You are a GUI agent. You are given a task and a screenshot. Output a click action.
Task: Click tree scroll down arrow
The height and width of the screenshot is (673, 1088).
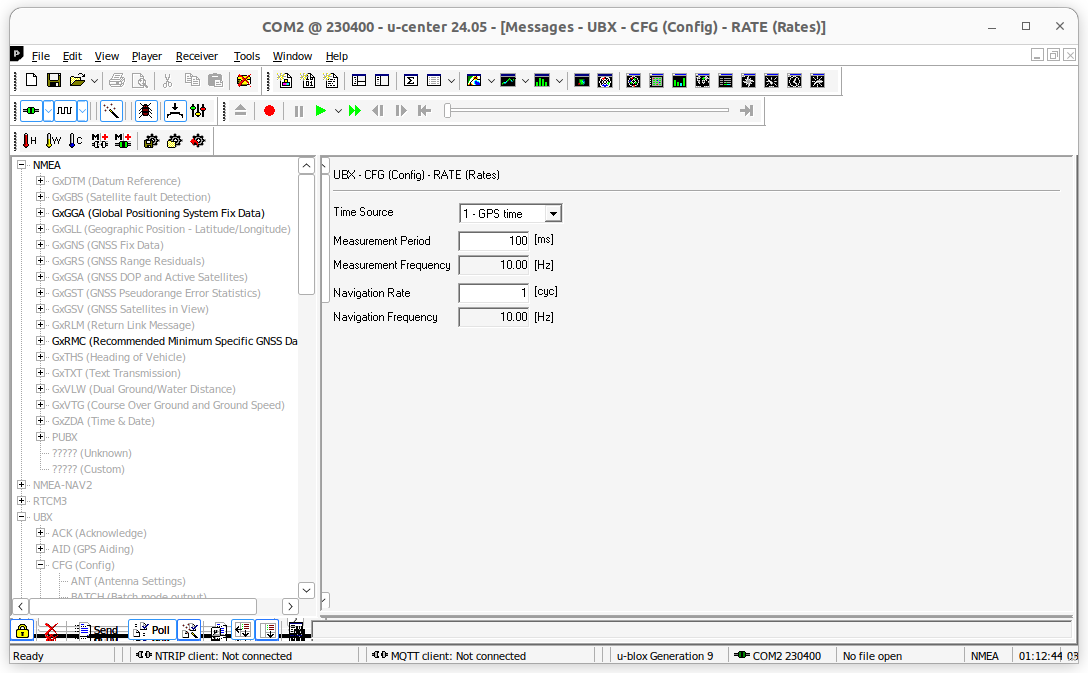point(307,590)
